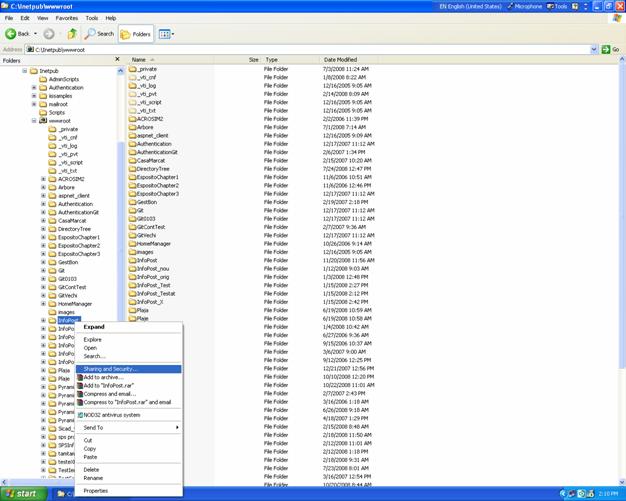Collapse the Inetpub tree node
This screenshot has width=626, height=501.
(x=25, y=71)
